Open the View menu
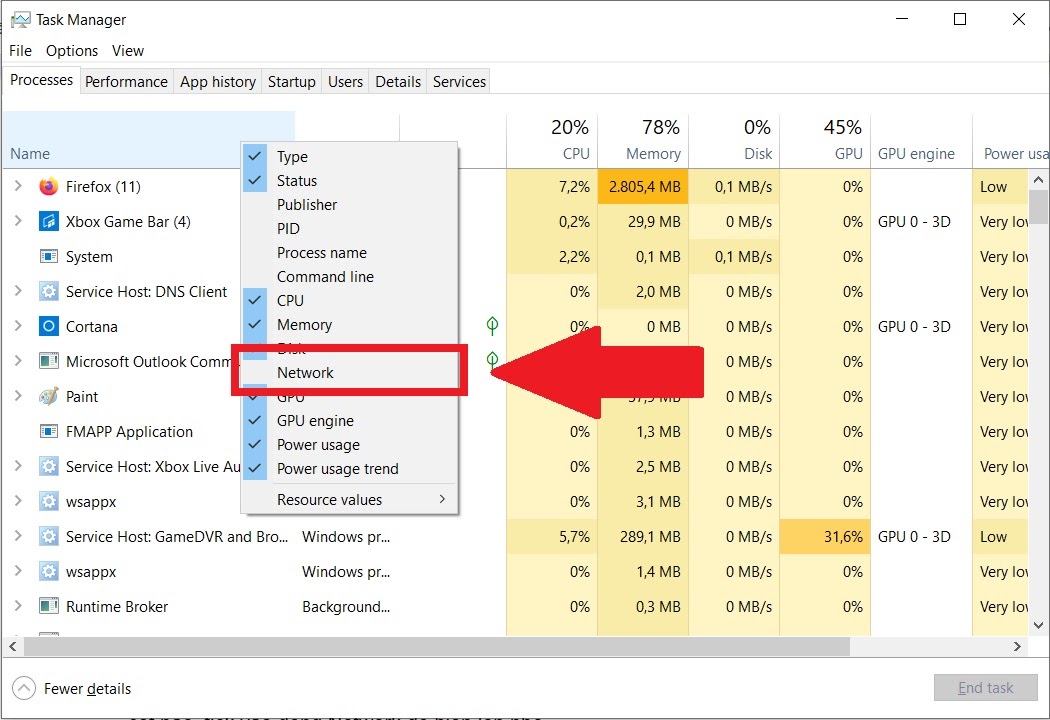This screenshot has height=720, width=1050. coord(128,51)
